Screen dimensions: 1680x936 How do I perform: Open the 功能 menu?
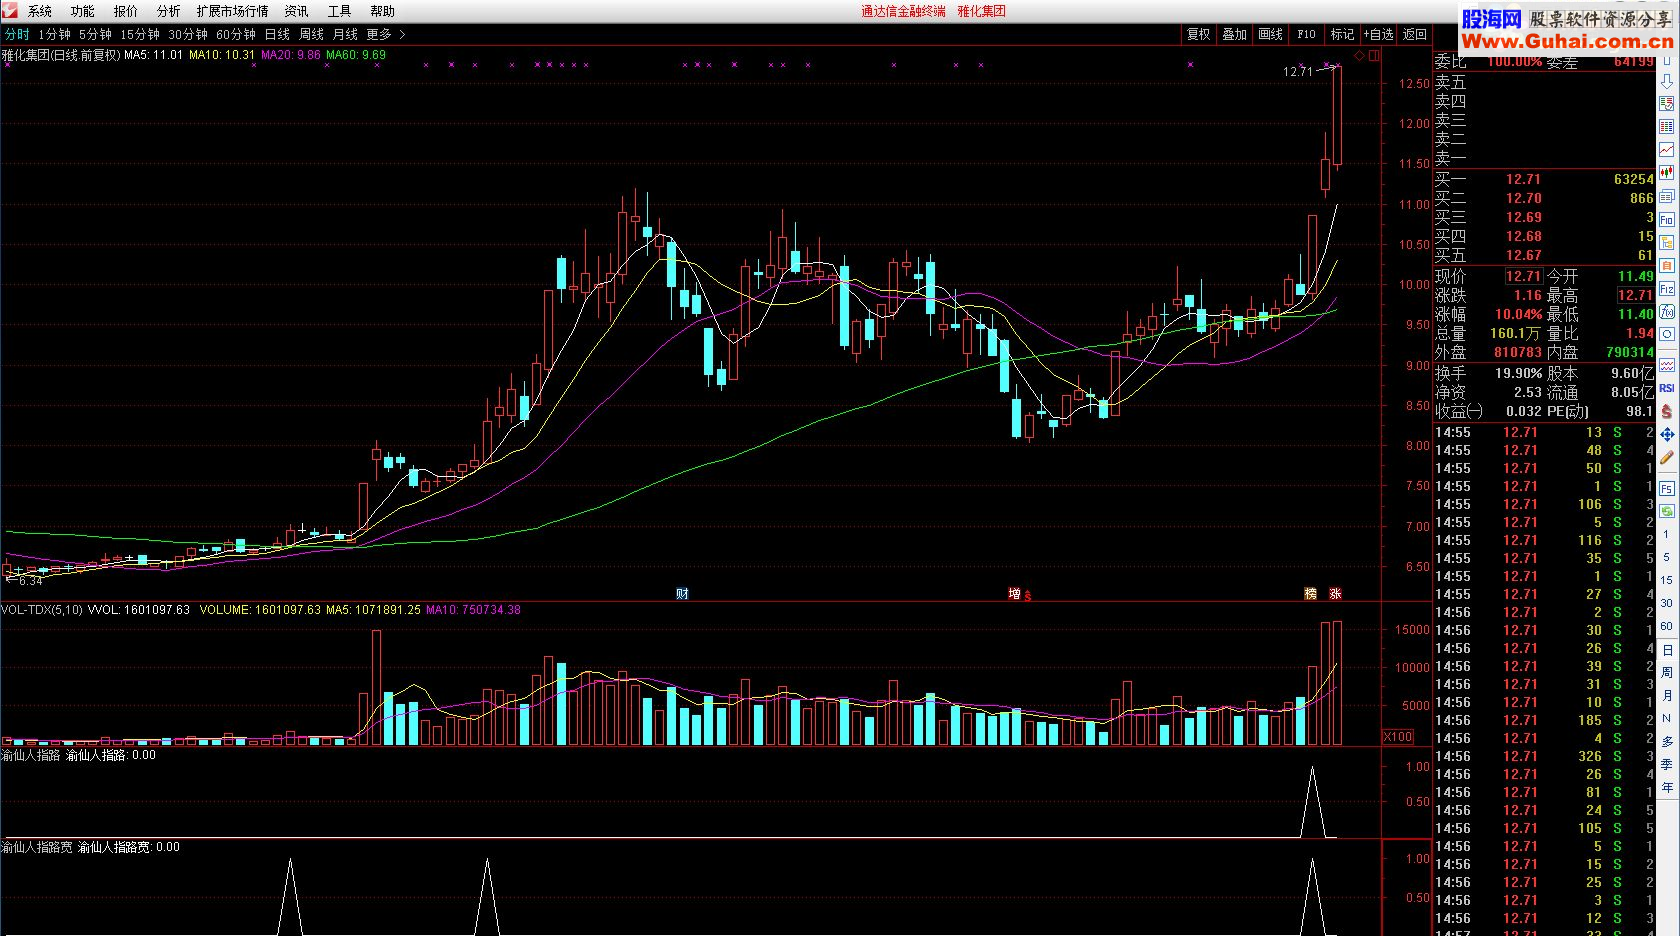point(83,11)
